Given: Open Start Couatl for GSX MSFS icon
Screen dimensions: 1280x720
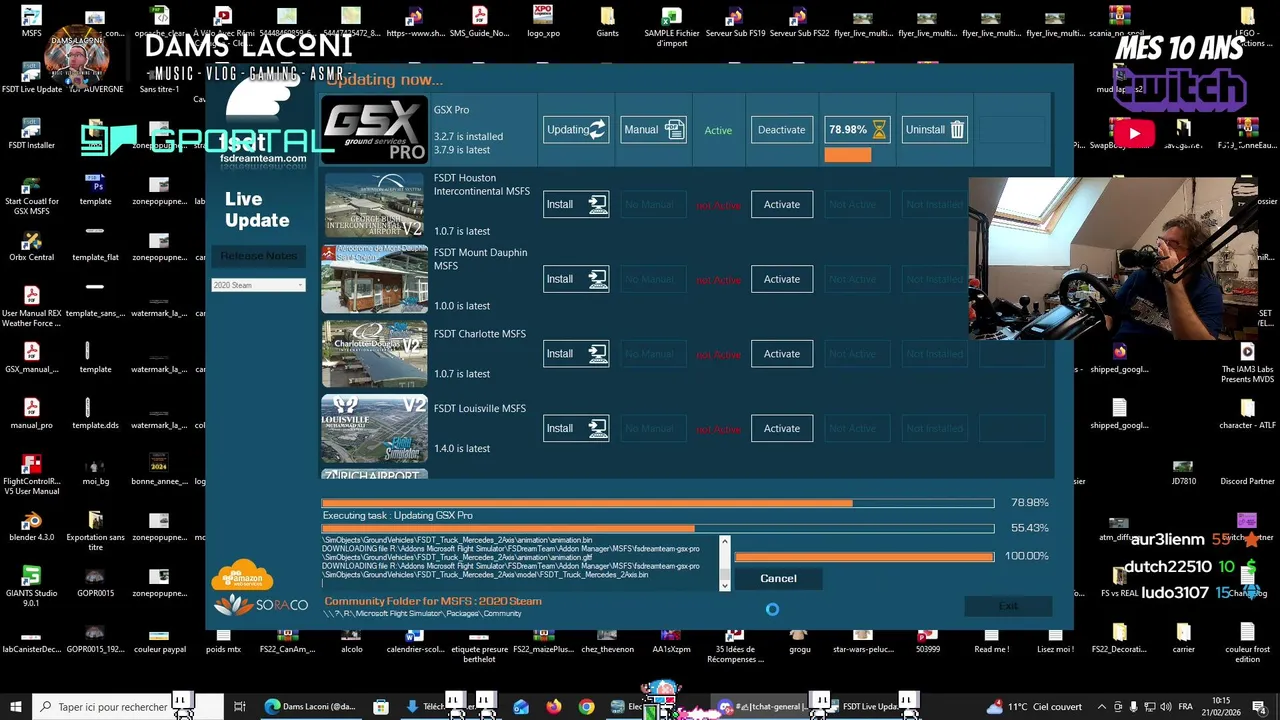Looking at the screenshot, I should (x=32, y=195).
